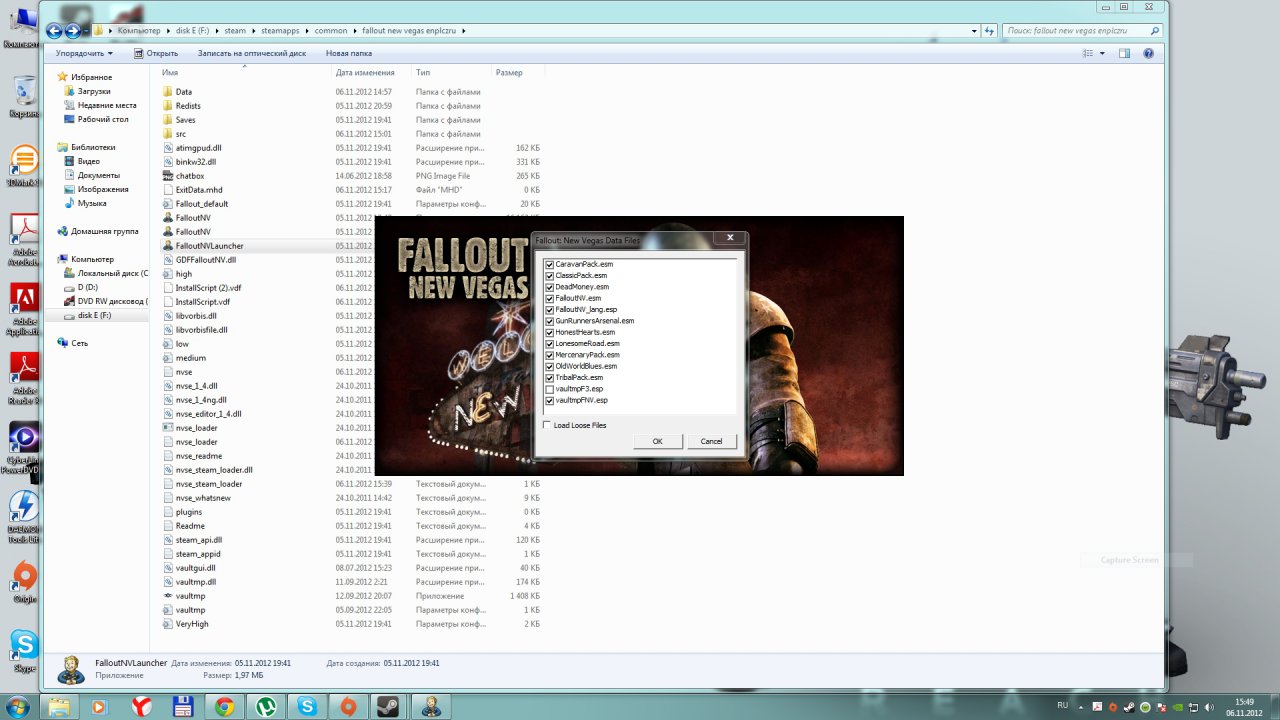Open recent locations dropdown near navigation arrows
This screenshot has width=1280, height=720.
(86, 31)
